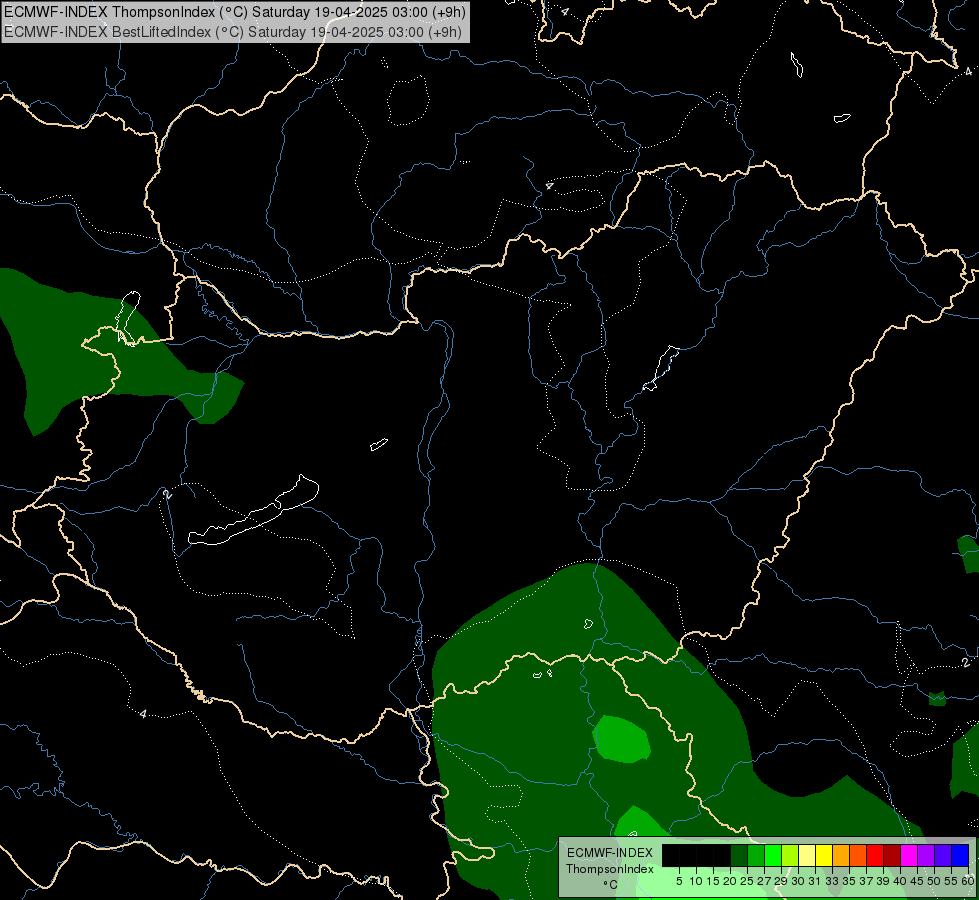Viewport: 979px width, 900px height.
Task: Select the orange legend swatch between 33 and 35
Action: pyautogui.click(x=841, y=855)
